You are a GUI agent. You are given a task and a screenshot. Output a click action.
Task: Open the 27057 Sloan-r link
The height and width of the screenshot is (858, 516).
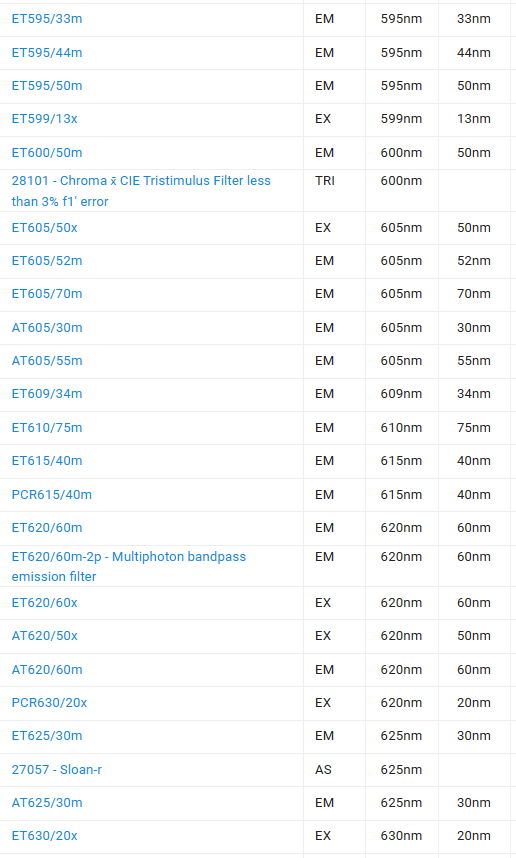click(x=57, y=769)
